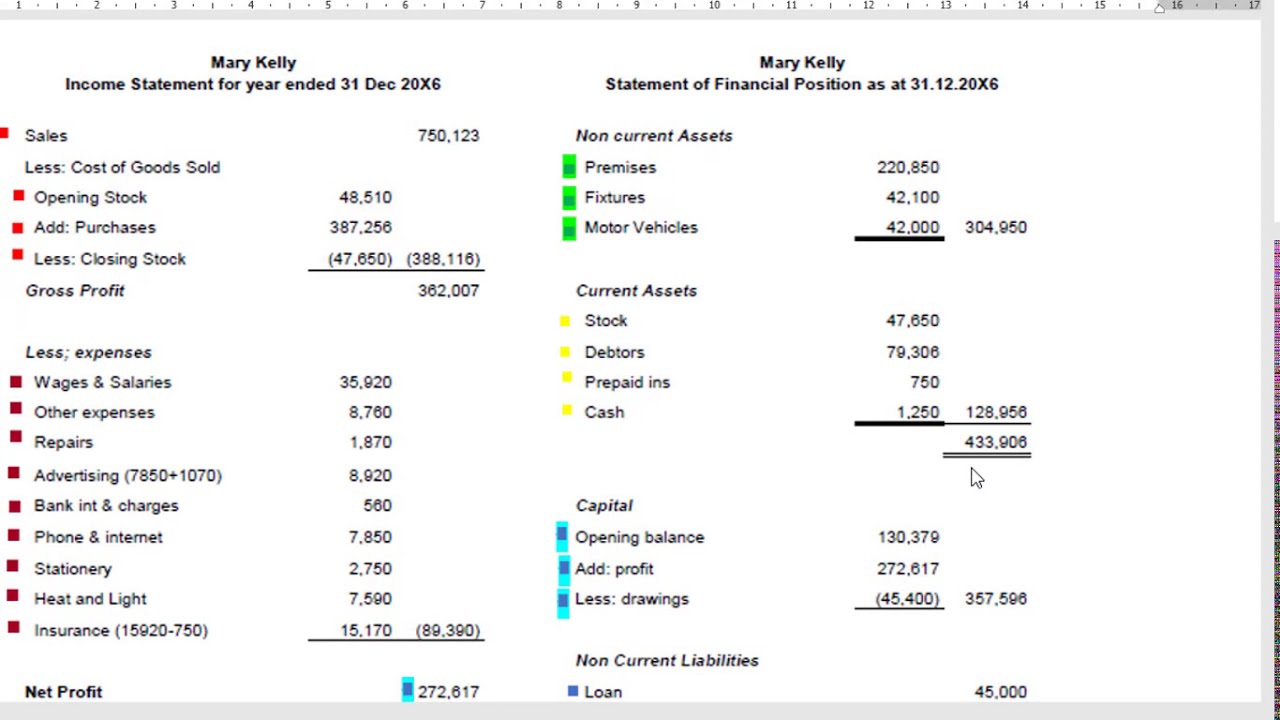Click blue marker beside Loan
This screenshot has height=720, width=1280.
pos(573,691)
